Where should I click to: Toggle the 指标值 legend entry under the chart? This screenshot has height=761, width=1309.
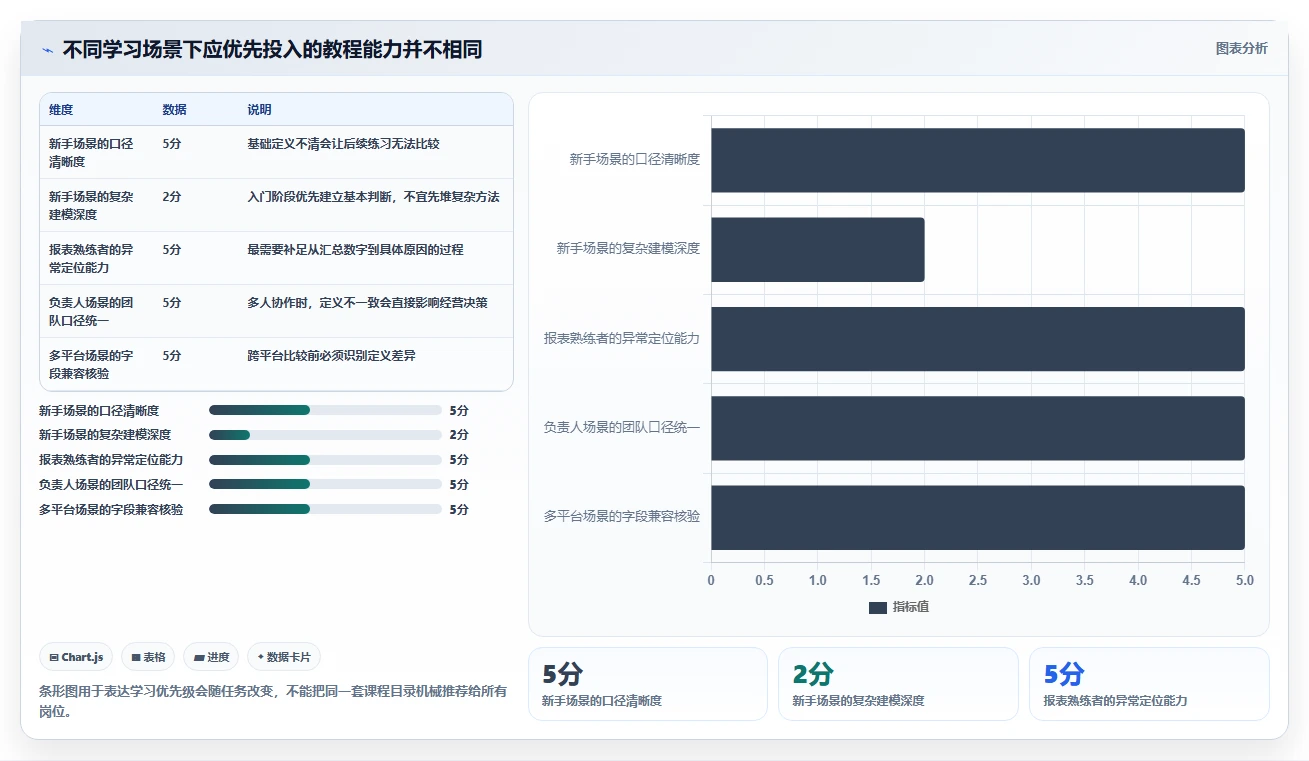[x=899, y=607]
